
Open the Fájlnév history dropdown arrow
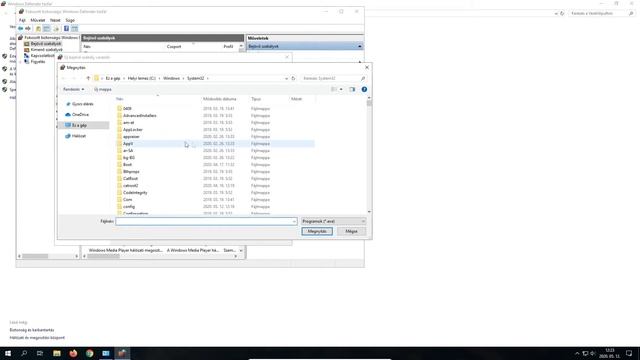point(294,221)
